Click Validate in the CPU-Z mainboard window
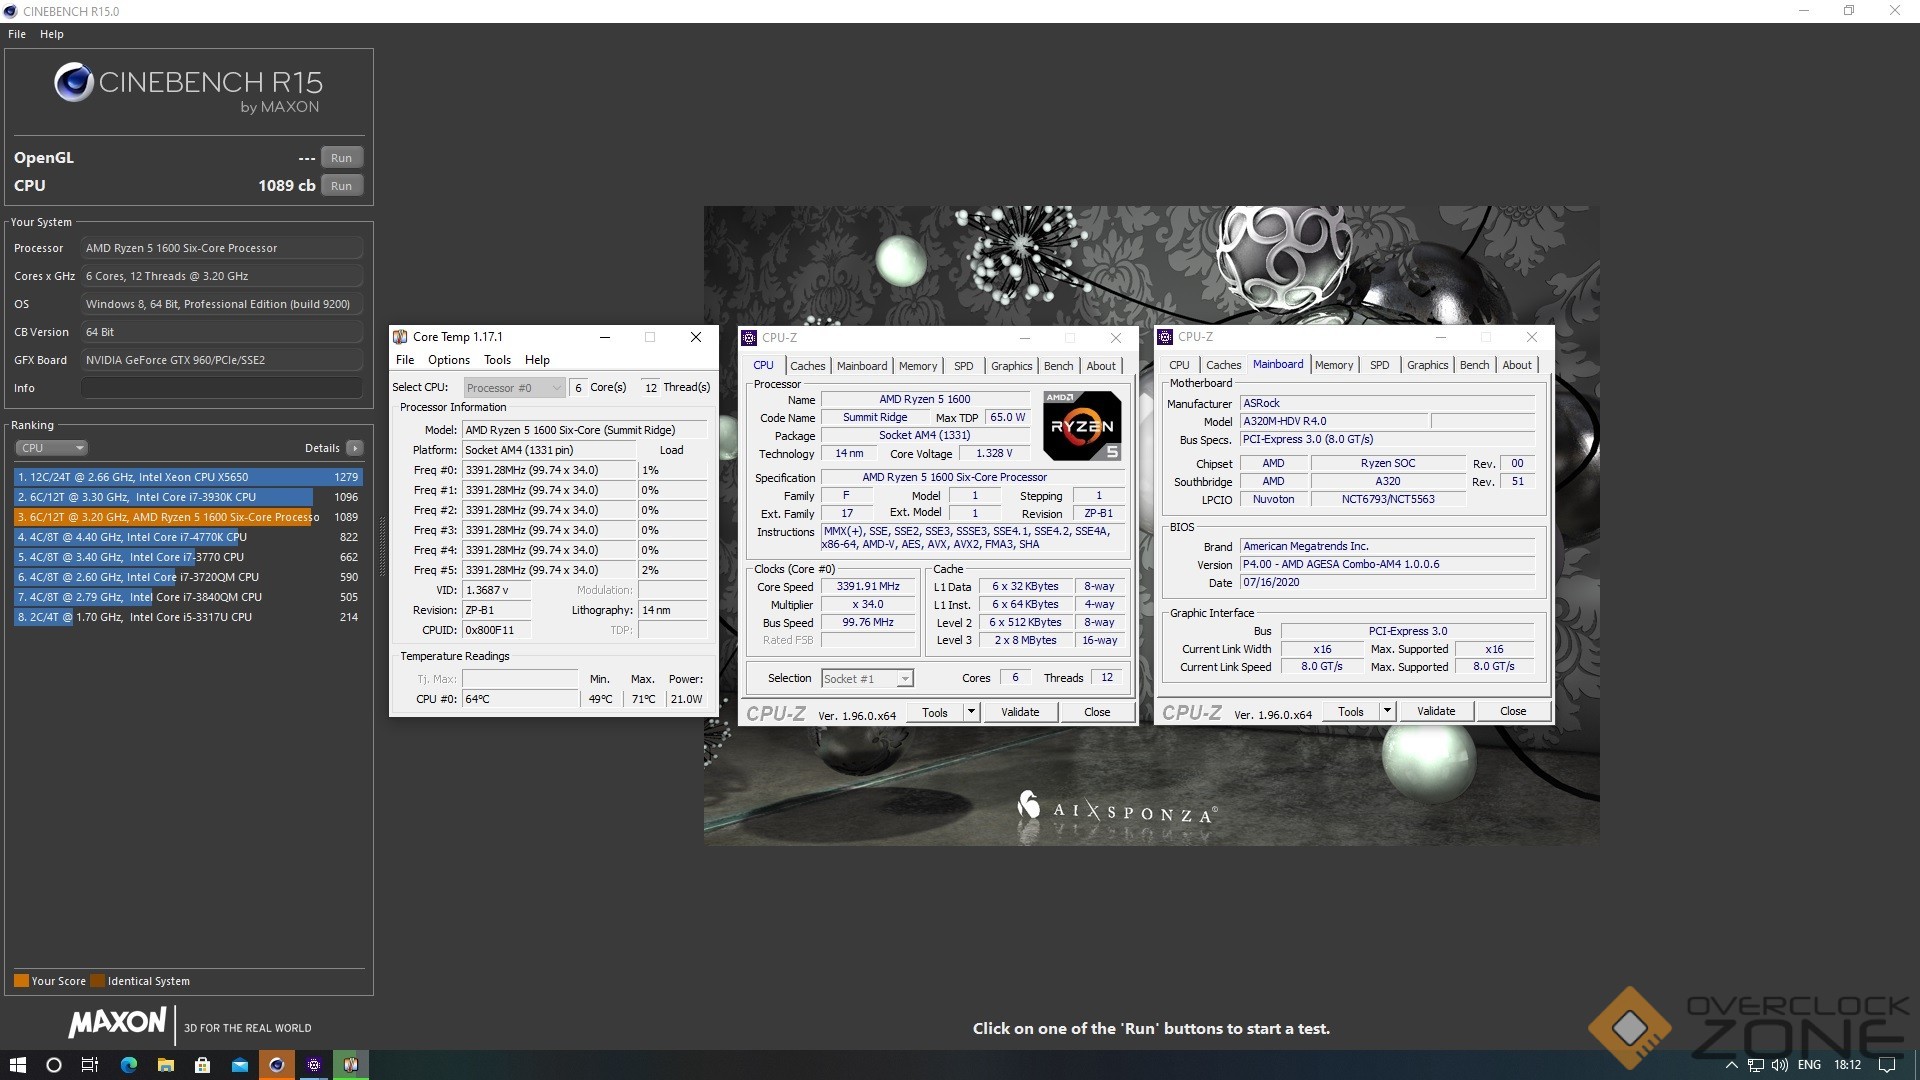This screenshot has height=1080, width=1920. point(1435,711)
